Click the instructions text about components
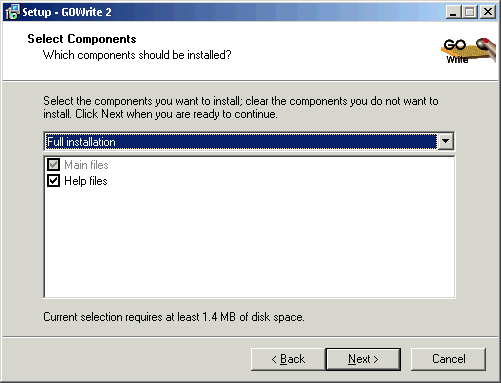 pyautogui.click(x=241, y=107)
